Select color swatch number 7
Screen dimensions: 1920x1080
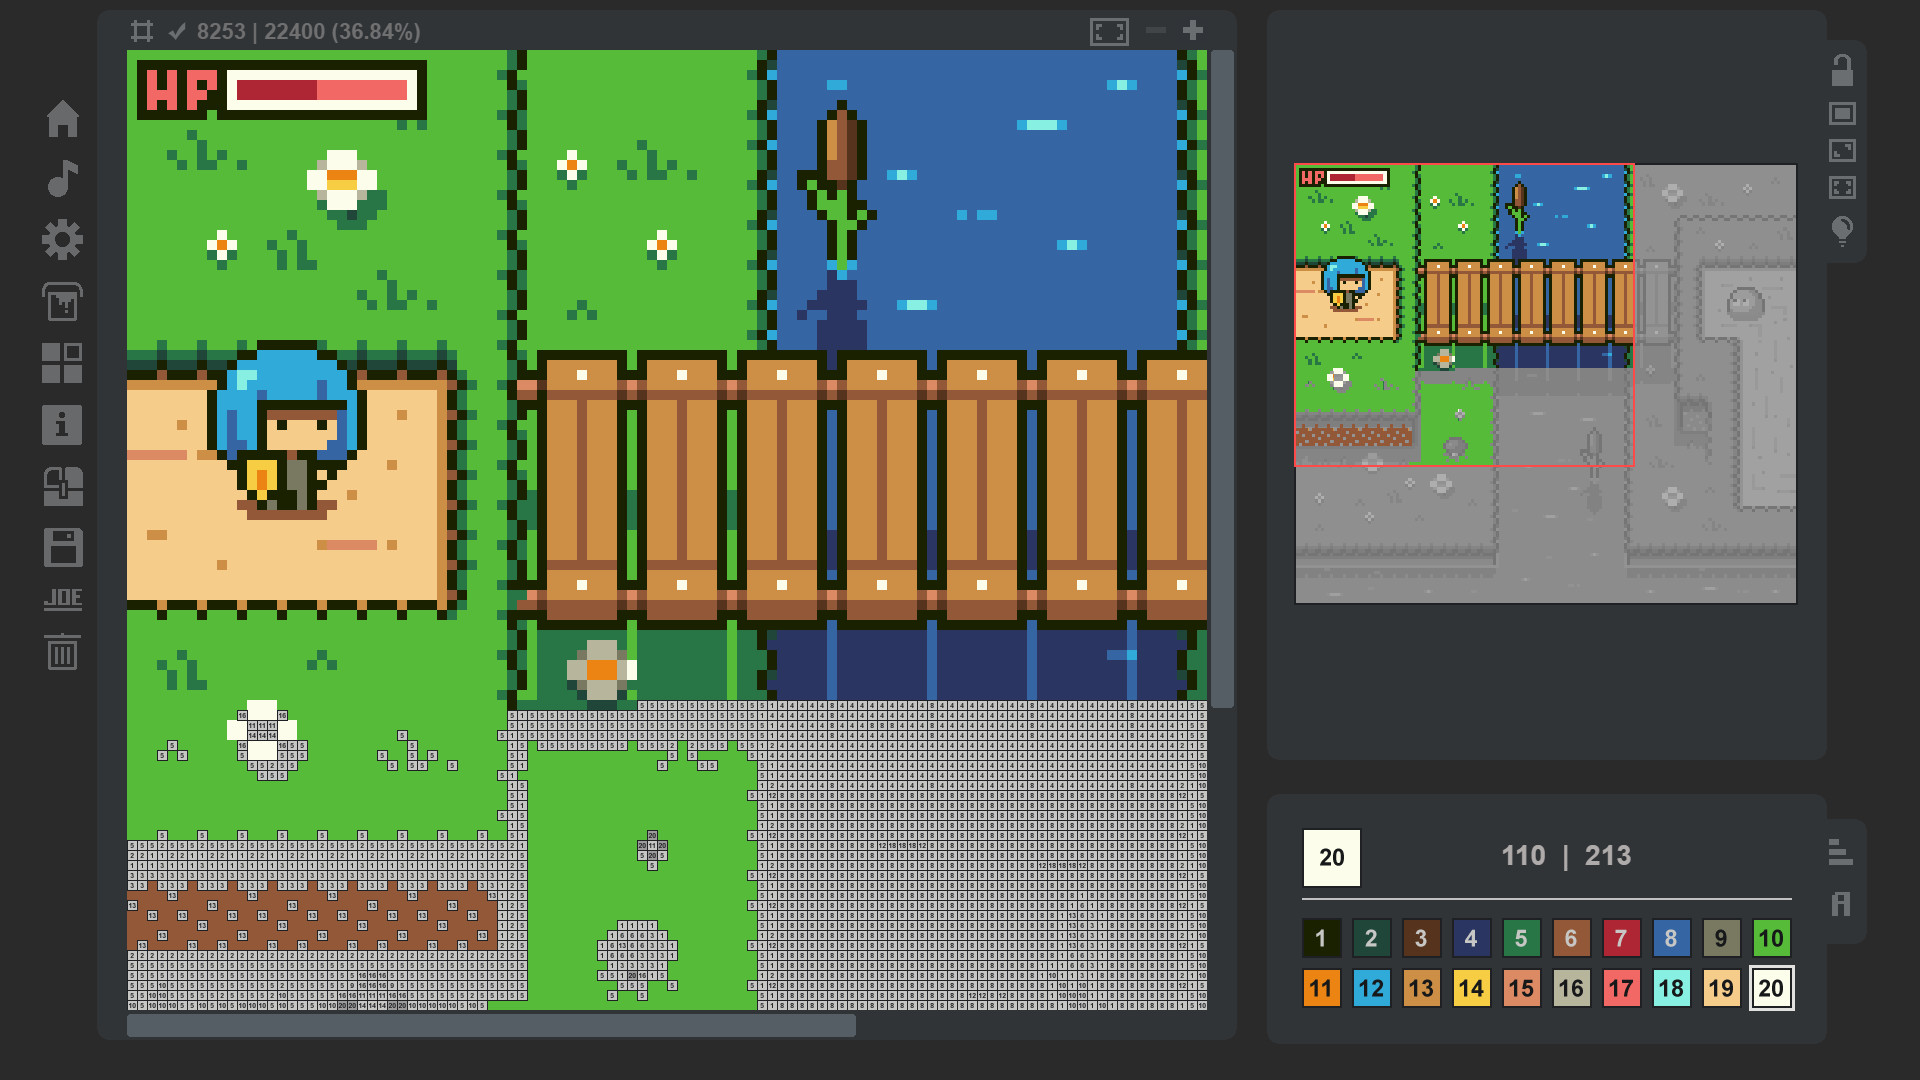click(1621, 939)
